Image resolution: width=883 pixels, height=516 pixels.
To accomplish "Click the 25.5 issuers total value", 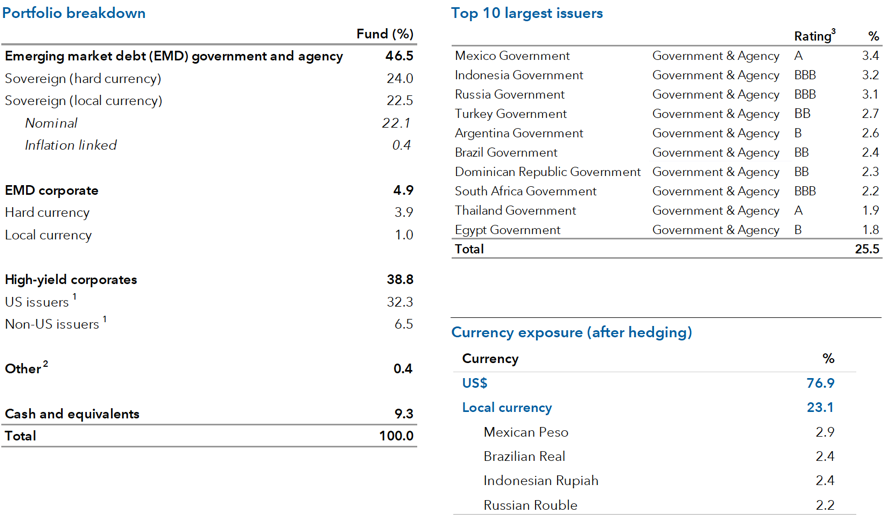I will (864, 249).
